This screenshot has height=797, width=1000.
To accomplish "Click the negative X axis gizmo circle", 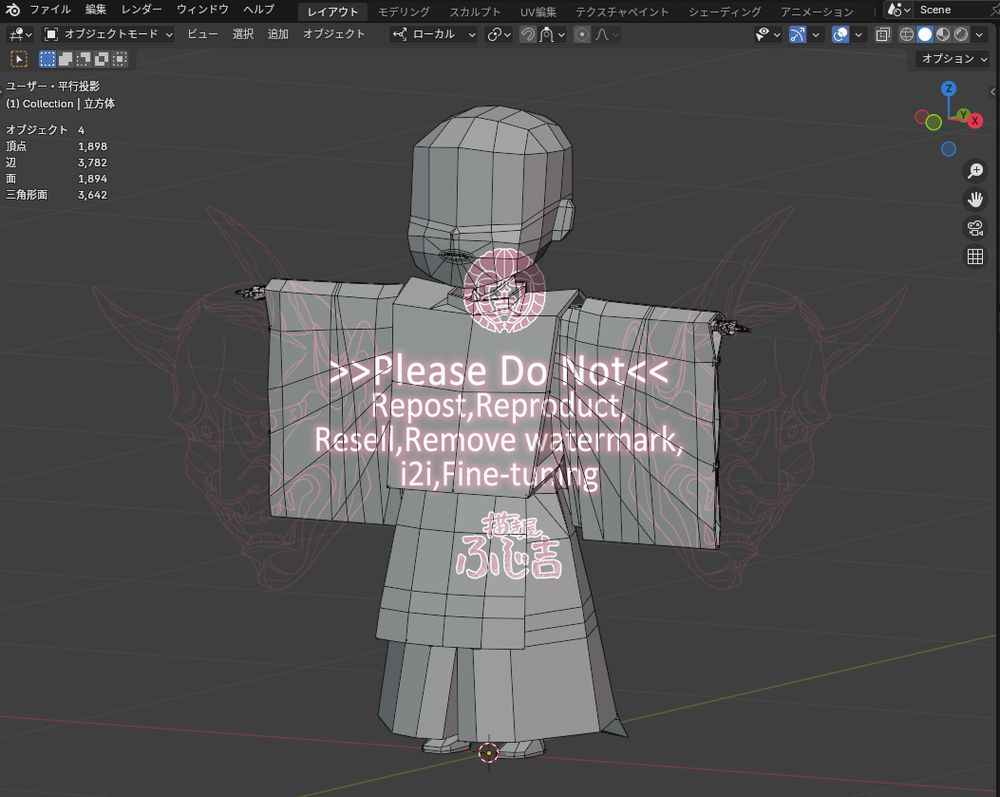I will 922,117.
